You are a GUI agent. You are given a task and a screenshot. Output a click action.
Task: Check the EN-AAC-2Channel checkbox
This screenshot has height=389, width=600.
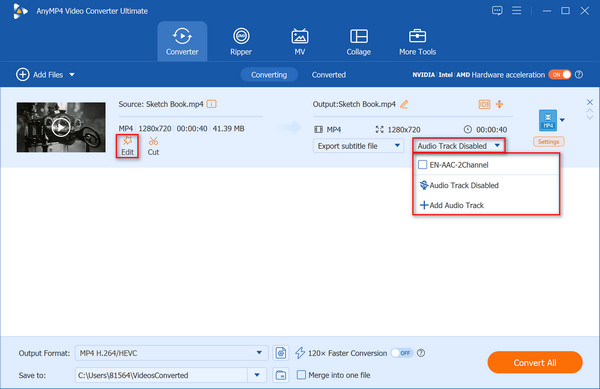(x=422, y=164)
